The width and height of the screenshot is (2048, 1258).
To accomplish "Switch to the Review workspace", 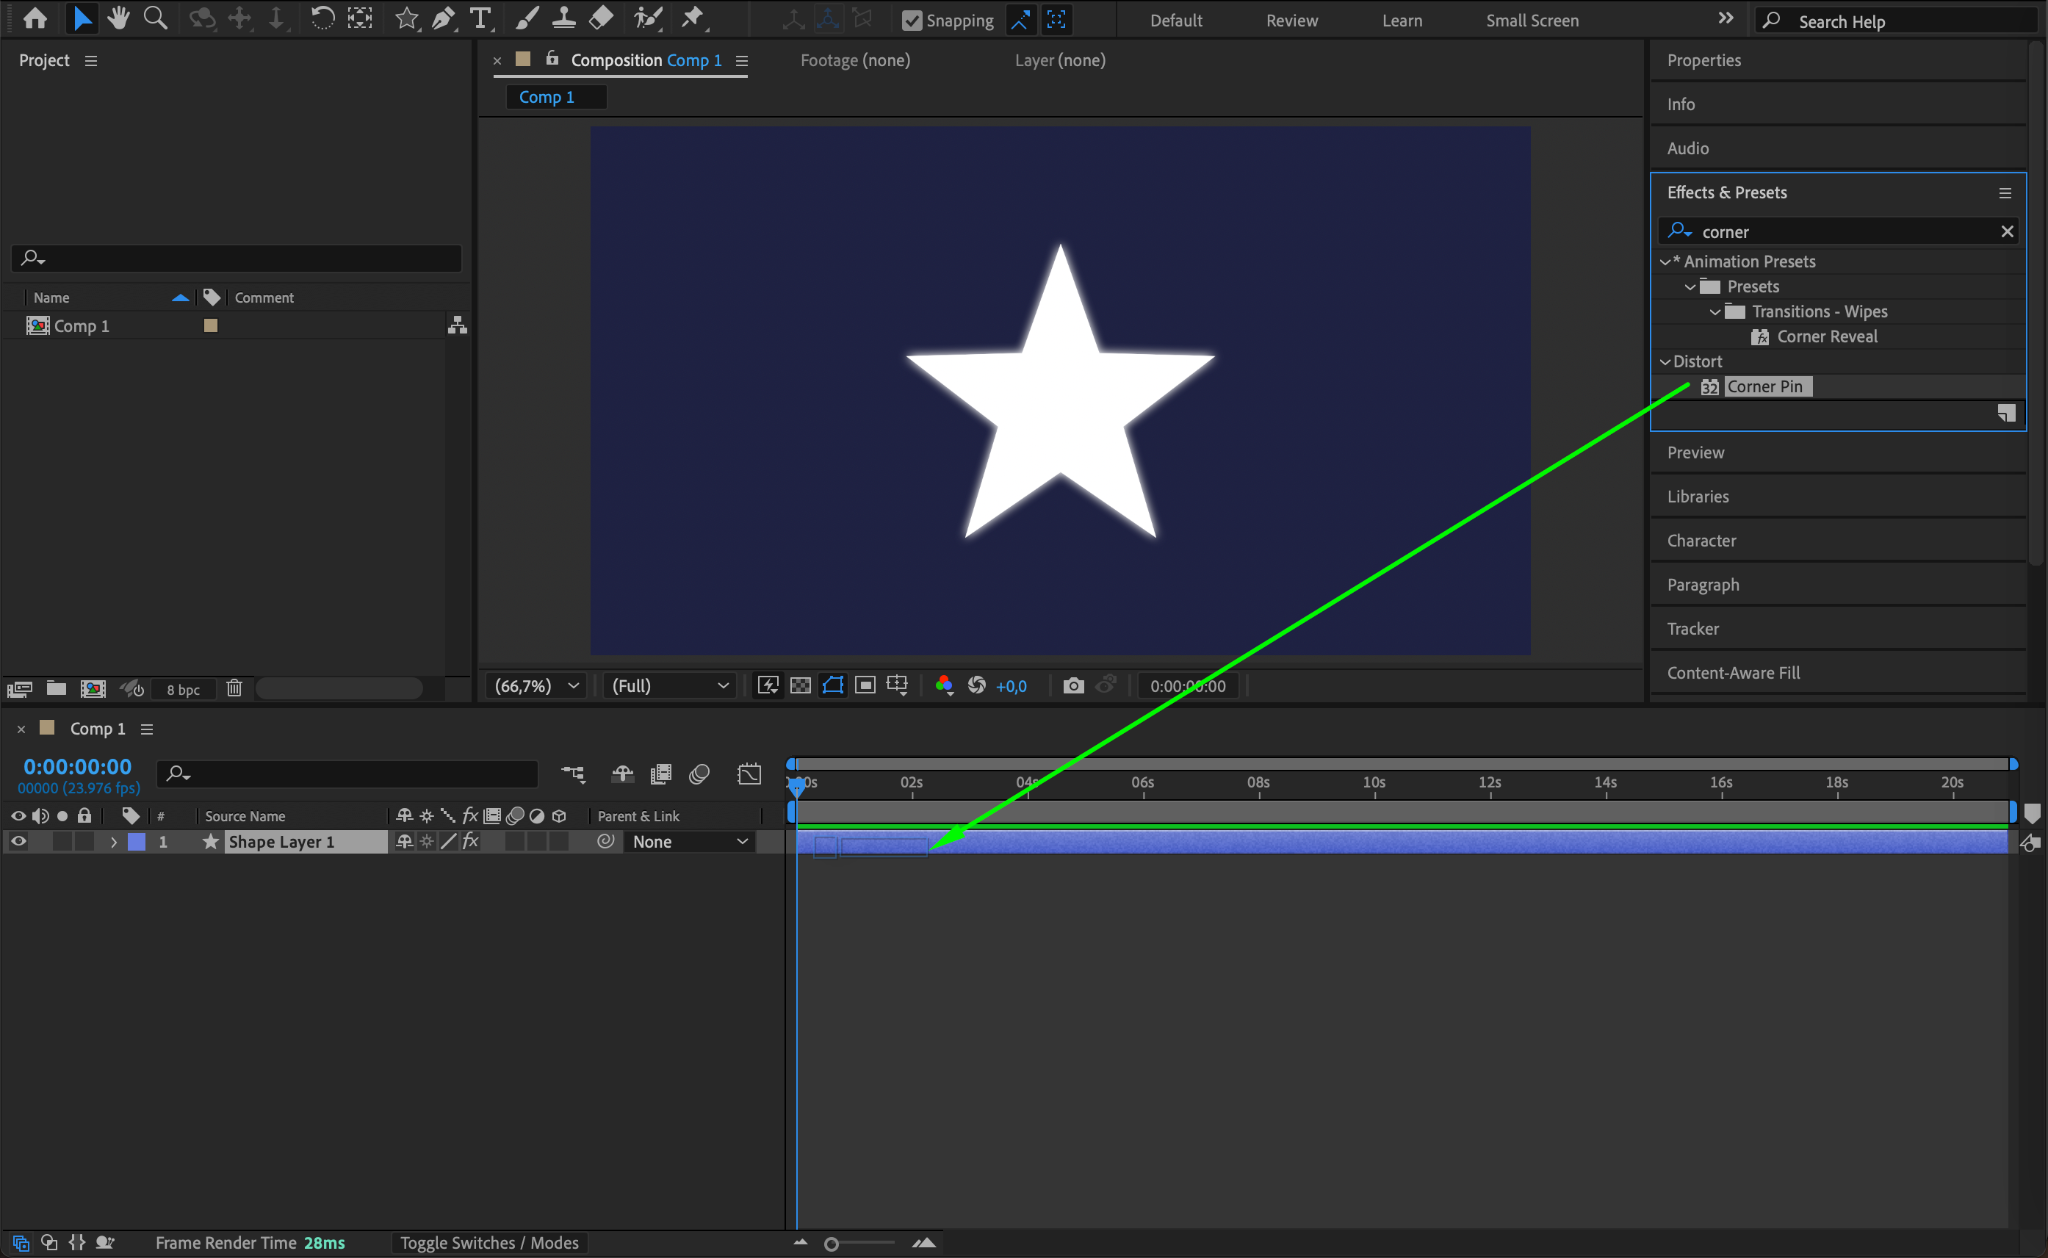I will [x=1291, y=20].
